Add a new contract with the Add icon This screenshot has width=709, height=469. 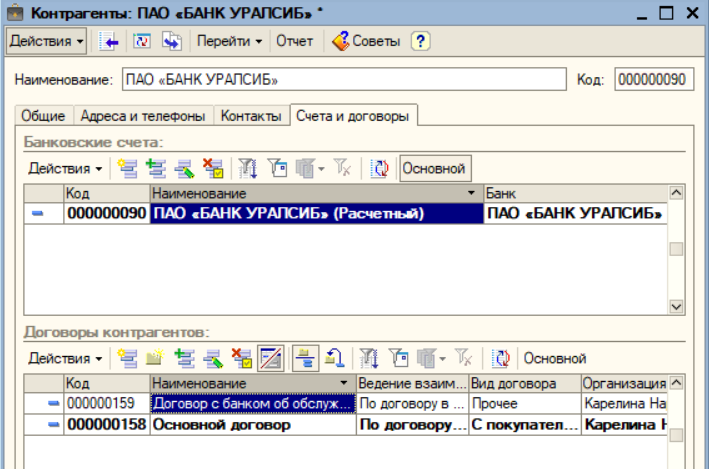pyautogui.click(x=127, y=358)
